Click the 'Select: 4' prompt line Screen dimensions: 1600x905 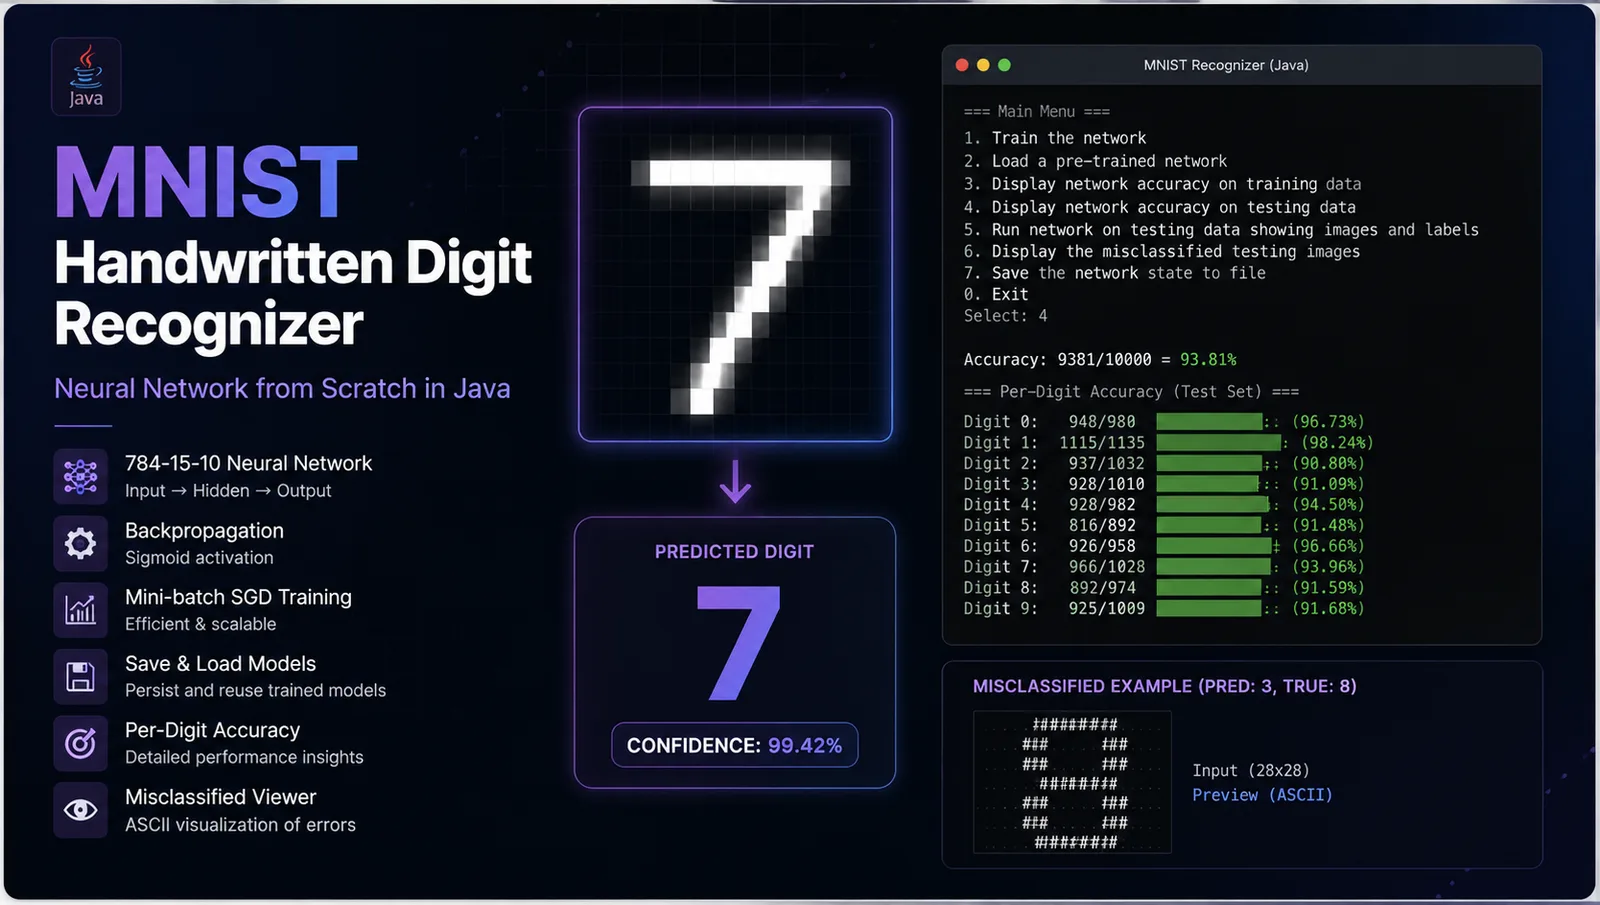[1006, 316]
